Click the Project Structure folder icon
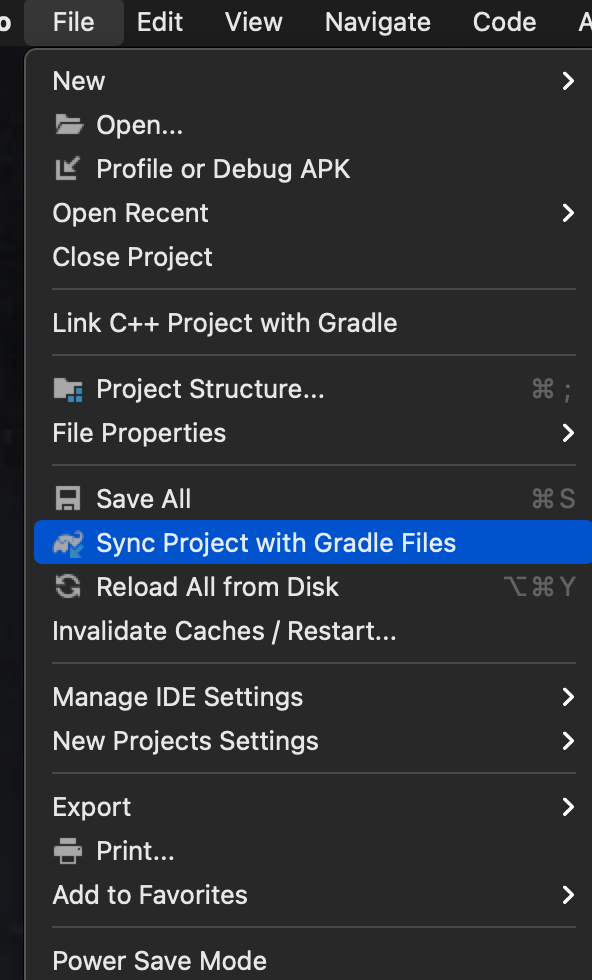The width and height of the screenshot is (592, 980). 68,389
